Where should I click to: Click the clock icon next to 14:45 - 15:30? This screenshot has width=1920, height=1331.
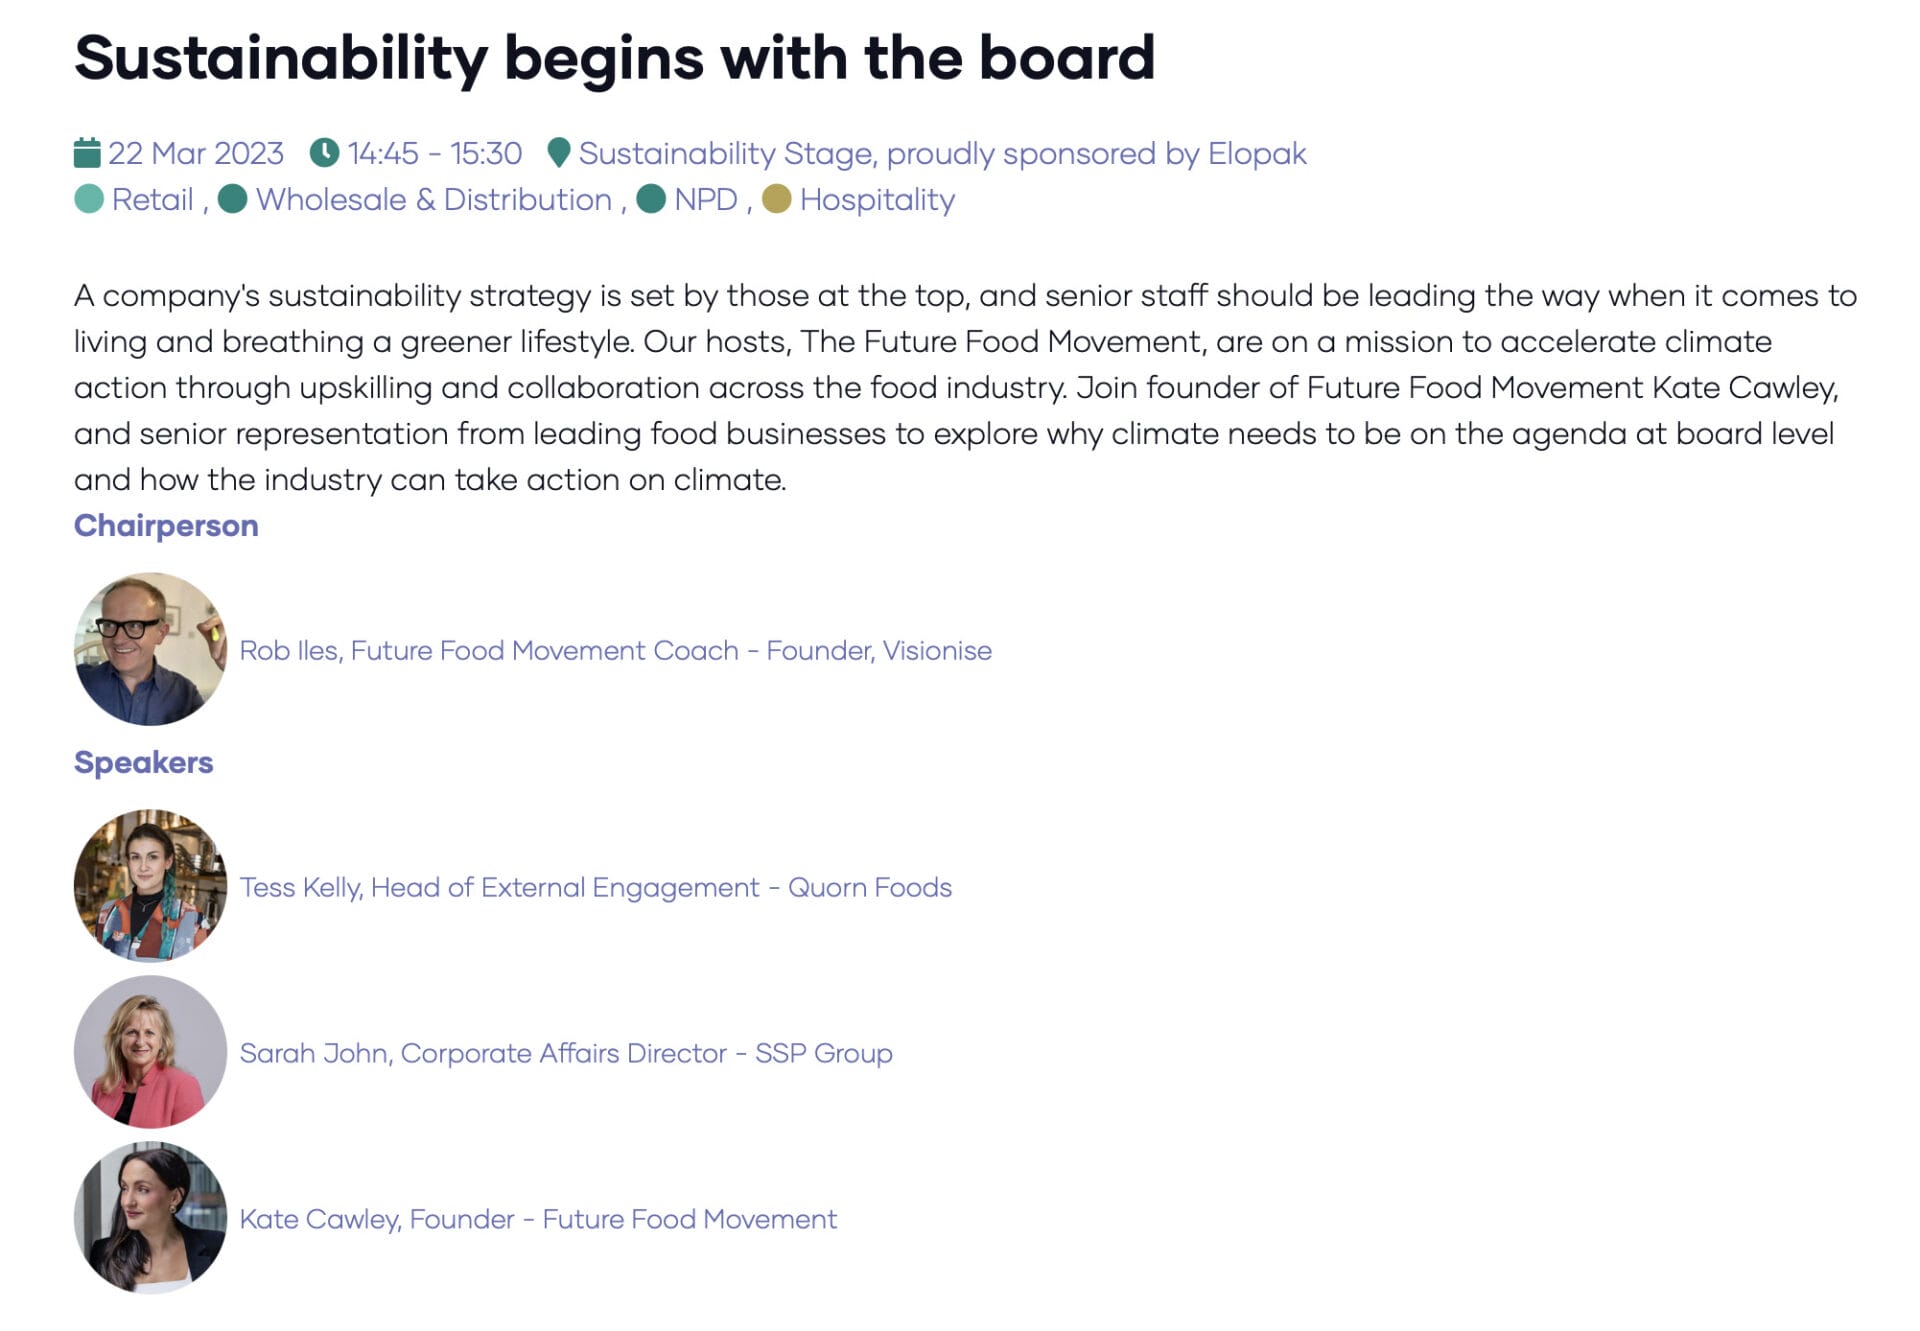(324, 153)
